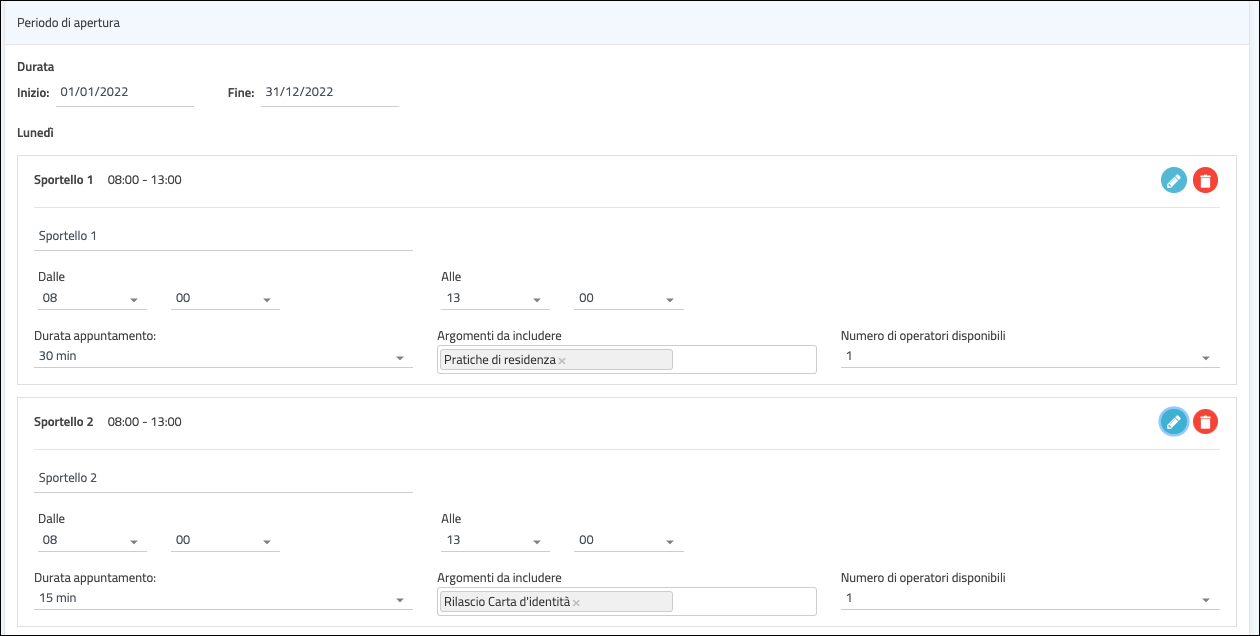
Task: Click the edit pencil icon for Sportello 2
Action: 1173,422
